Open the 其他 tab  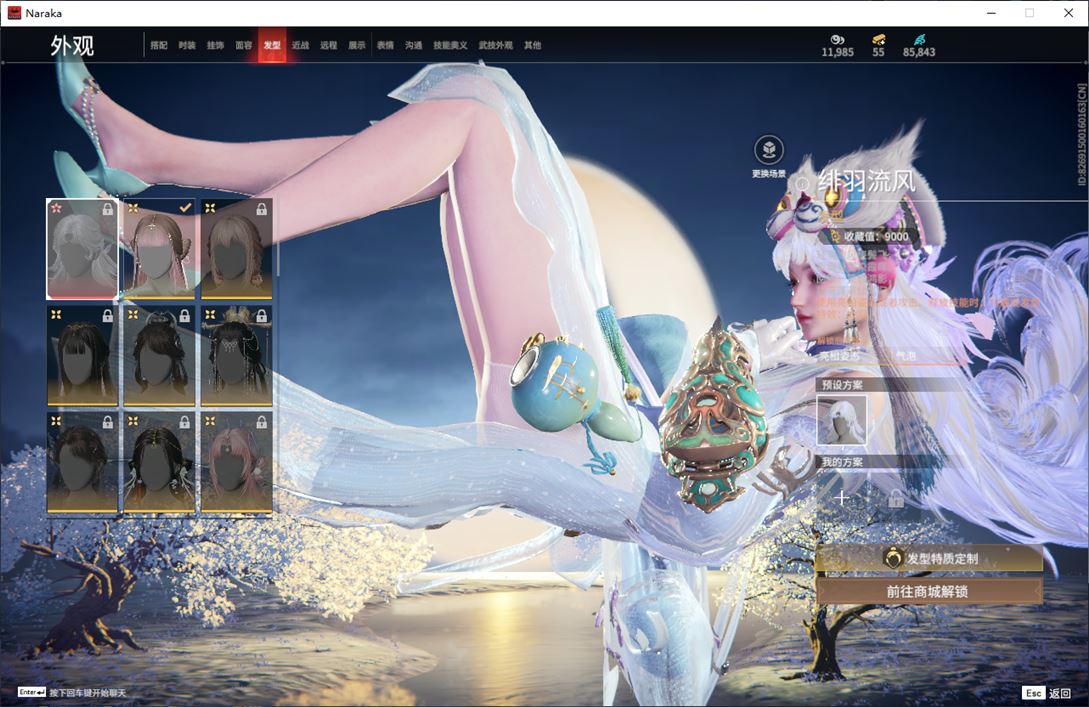click(x=533, y=45)
